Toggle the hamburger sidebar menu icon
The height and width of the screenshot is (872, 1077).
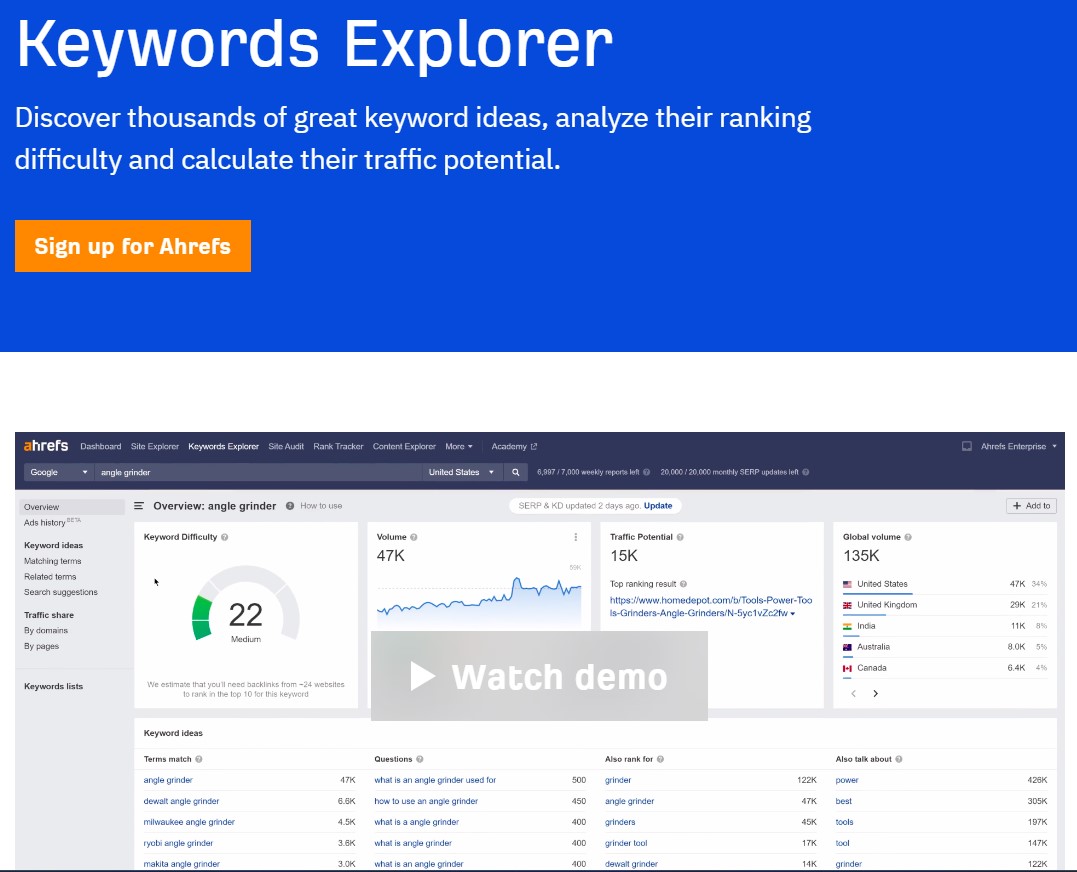pyautogui.click(x=139, y=506)
